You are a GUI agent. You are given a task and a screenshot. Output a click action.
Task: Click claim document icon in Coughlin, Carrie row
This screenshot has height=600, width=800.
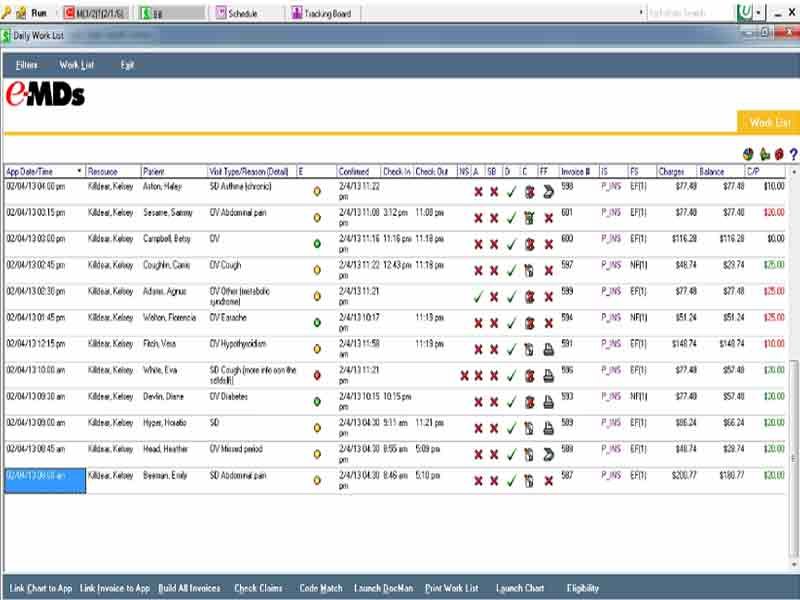529,271
